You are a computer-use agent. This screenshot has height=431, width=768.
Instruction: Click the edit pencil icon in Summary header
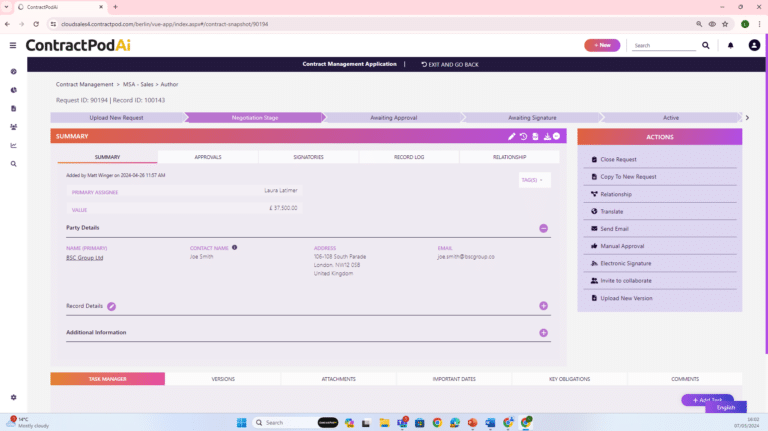tap(511, 137)
